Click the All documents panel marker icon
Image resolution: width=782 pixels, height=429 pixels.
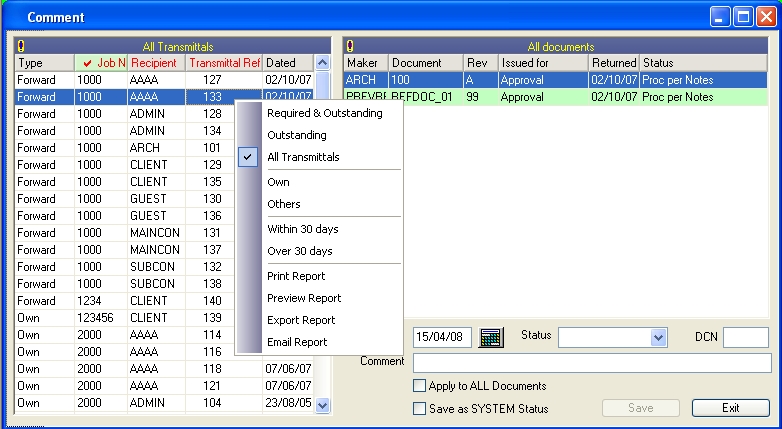tap(350, 46)
